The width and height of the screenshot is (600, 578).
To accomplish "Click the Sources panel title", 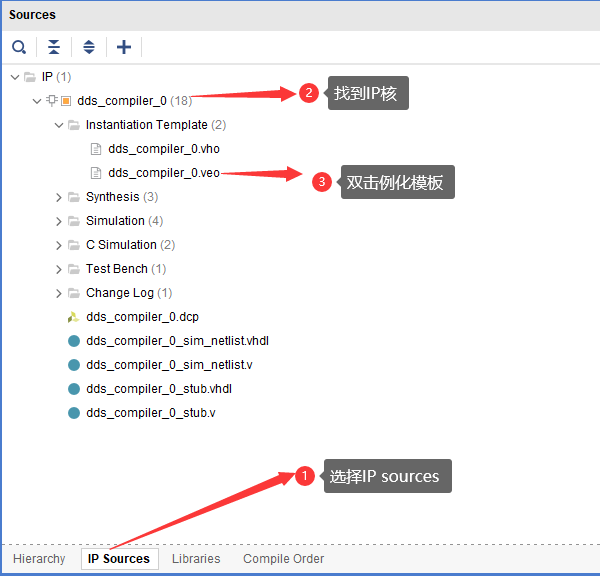I will 32,15.
